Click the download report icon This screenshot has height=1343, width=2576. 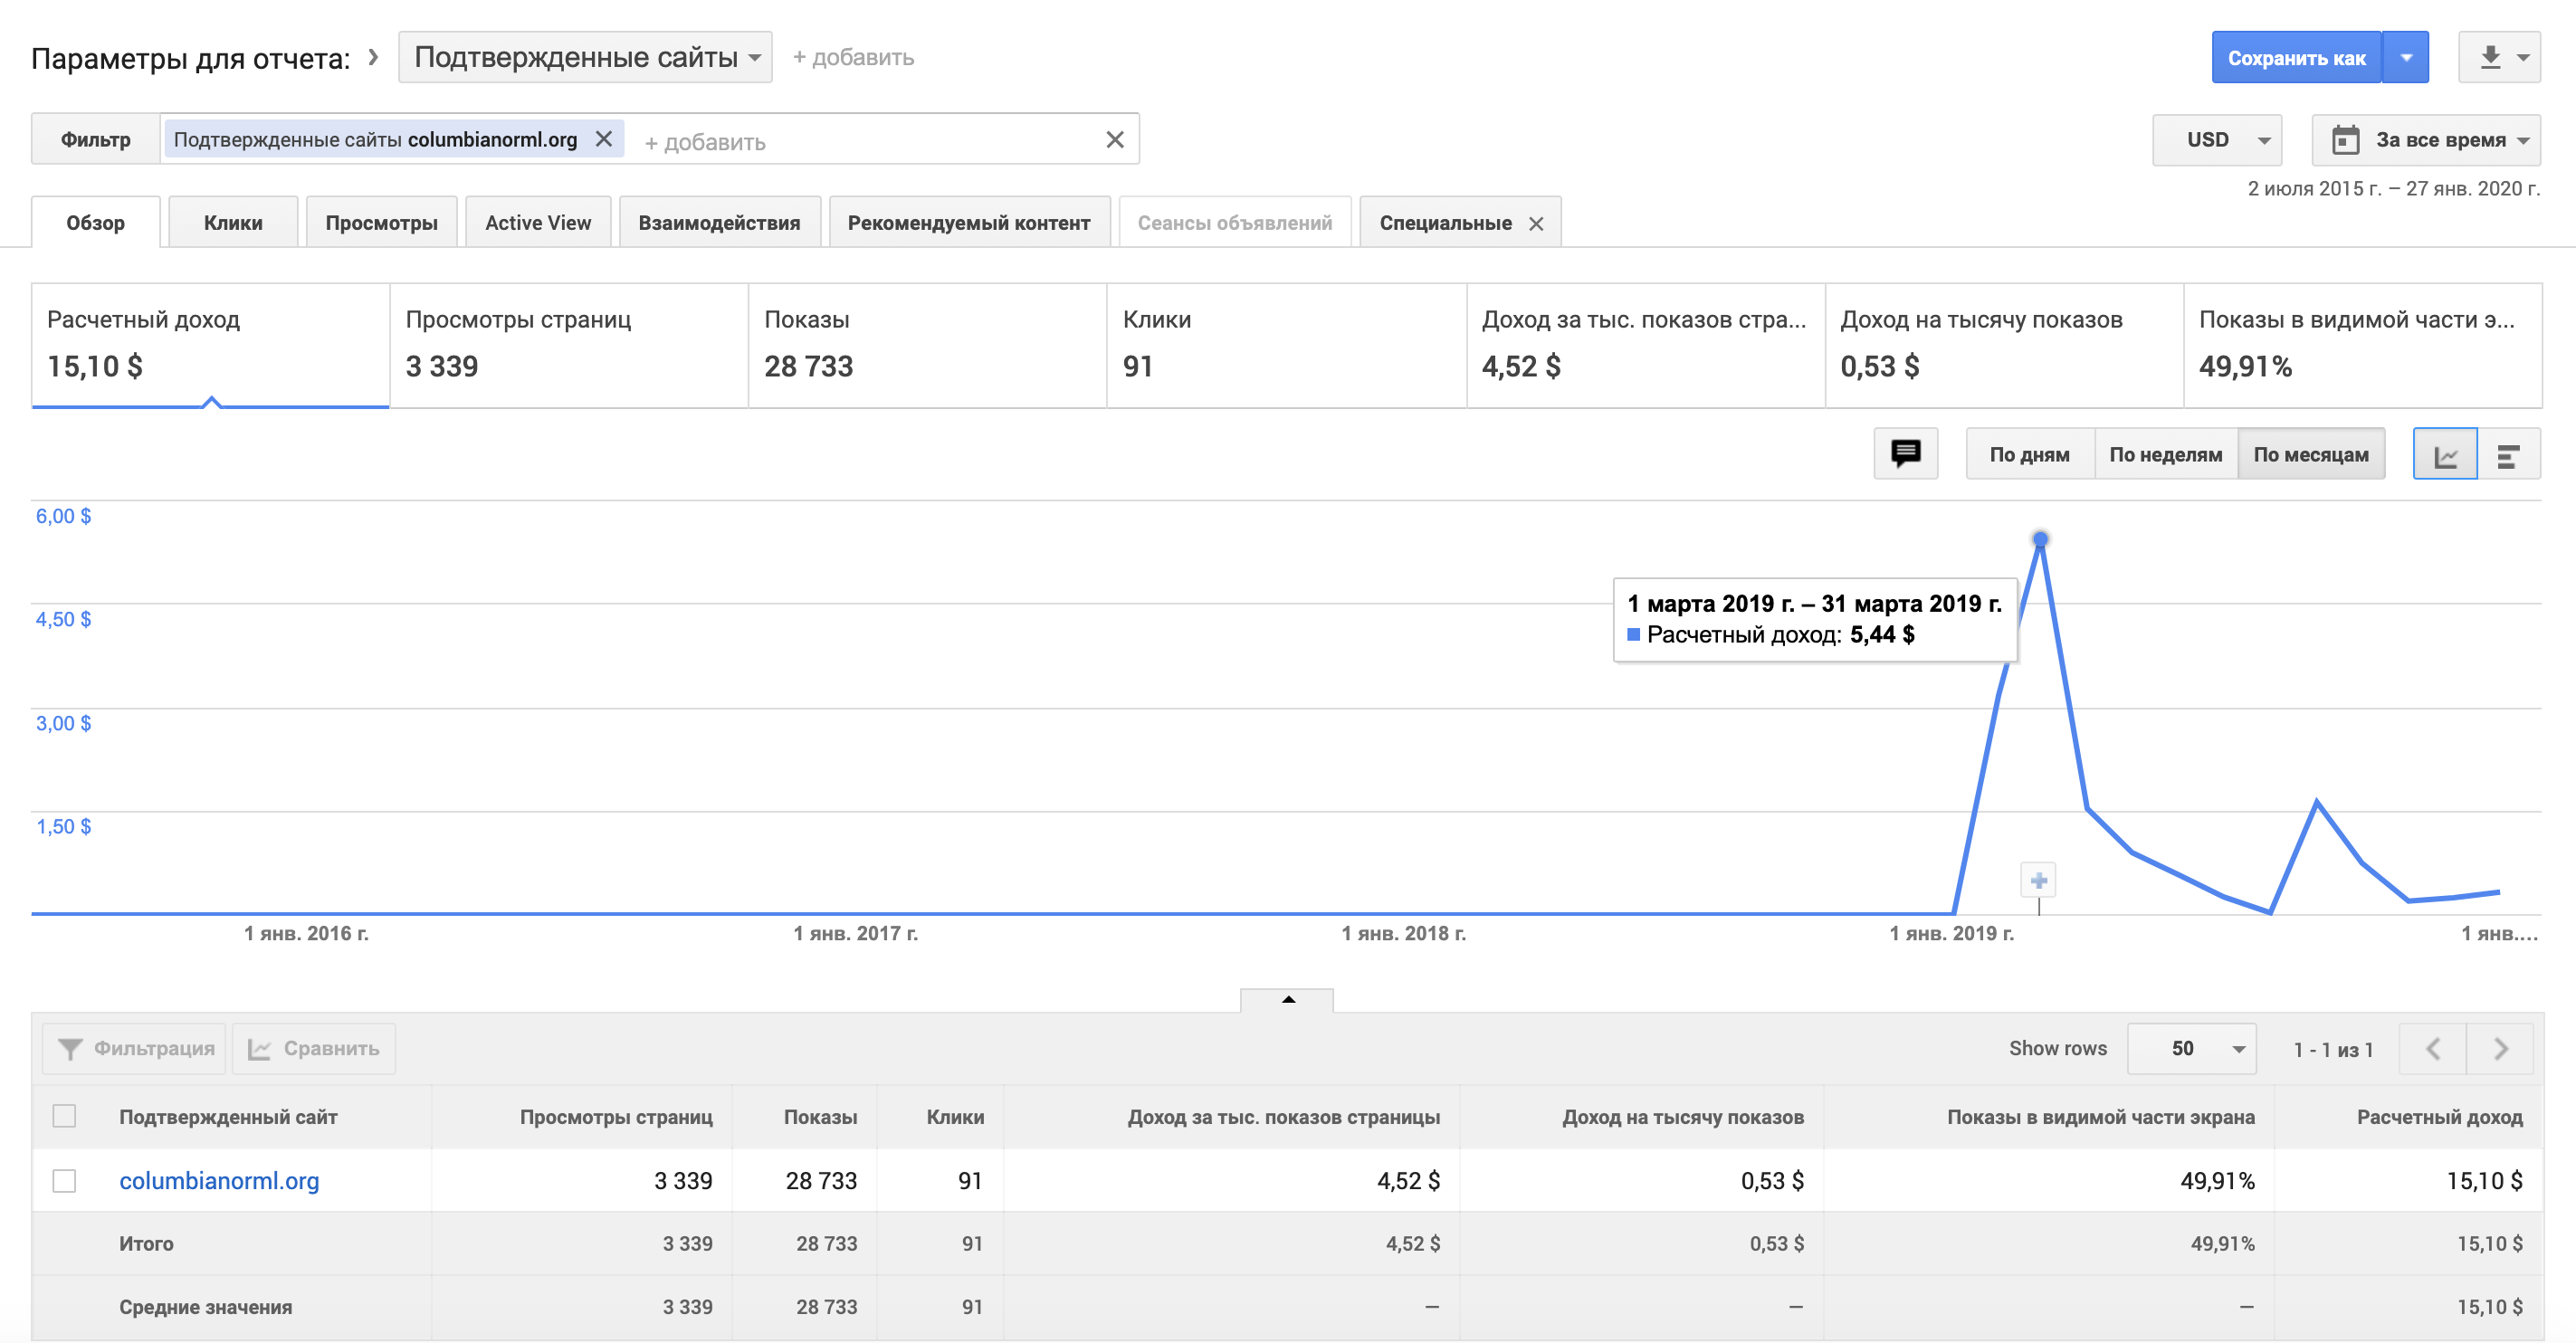2490,58
